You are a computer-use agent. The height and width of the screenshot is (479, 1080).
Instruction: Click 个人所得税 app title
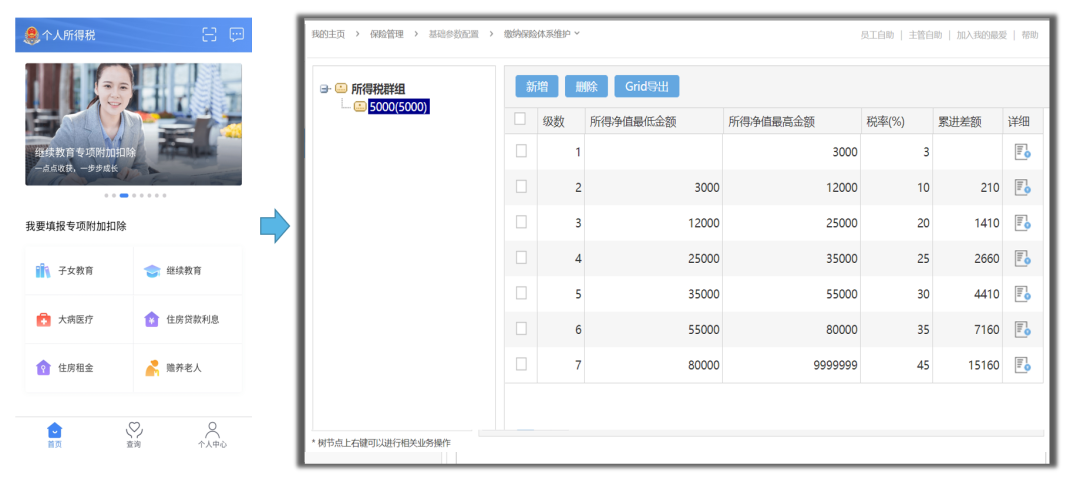click(69, 35)
